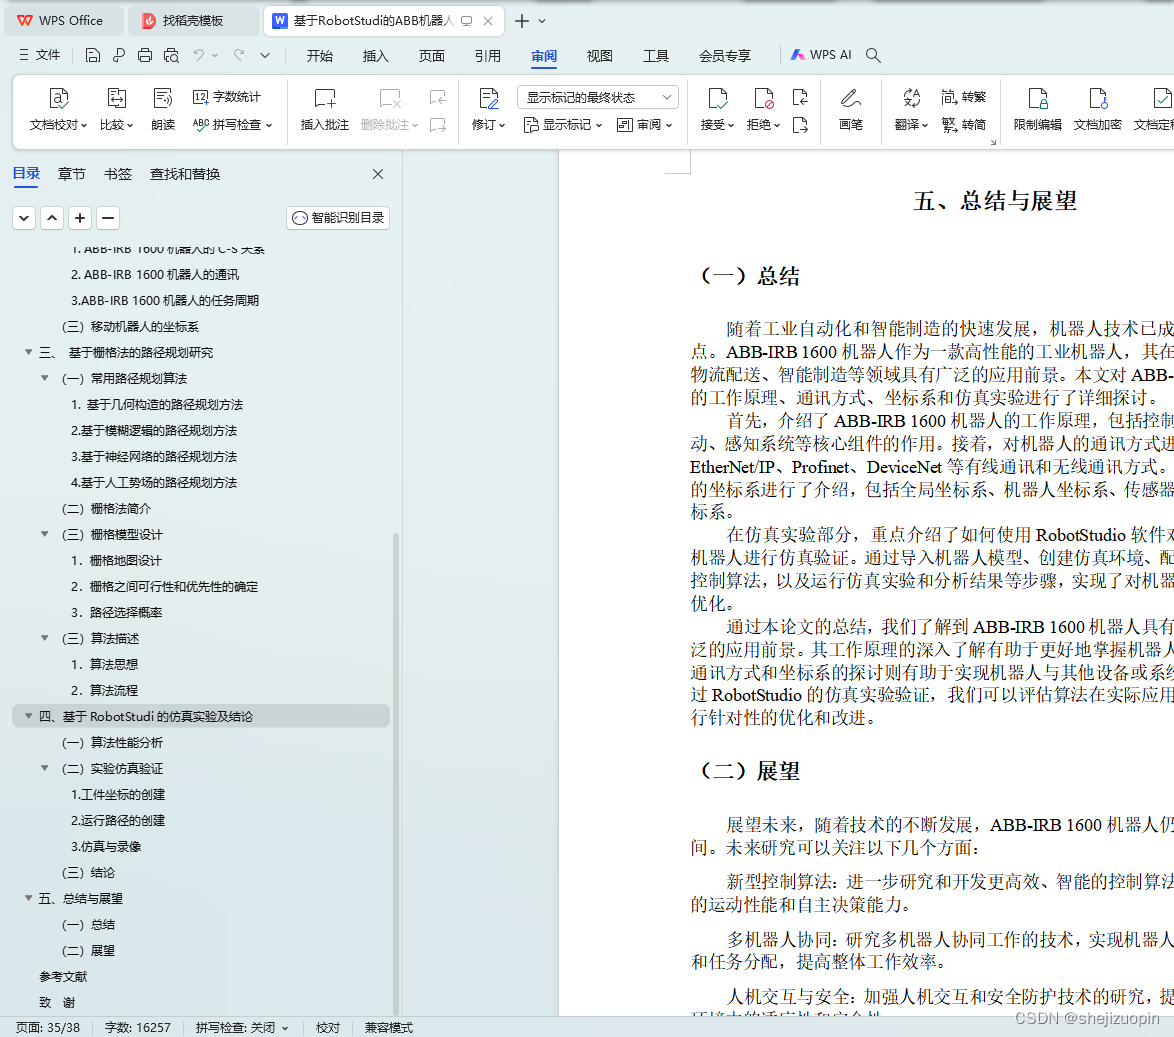Click the print preview icon
This screenshot has height=1037, width=1174.
171,55
